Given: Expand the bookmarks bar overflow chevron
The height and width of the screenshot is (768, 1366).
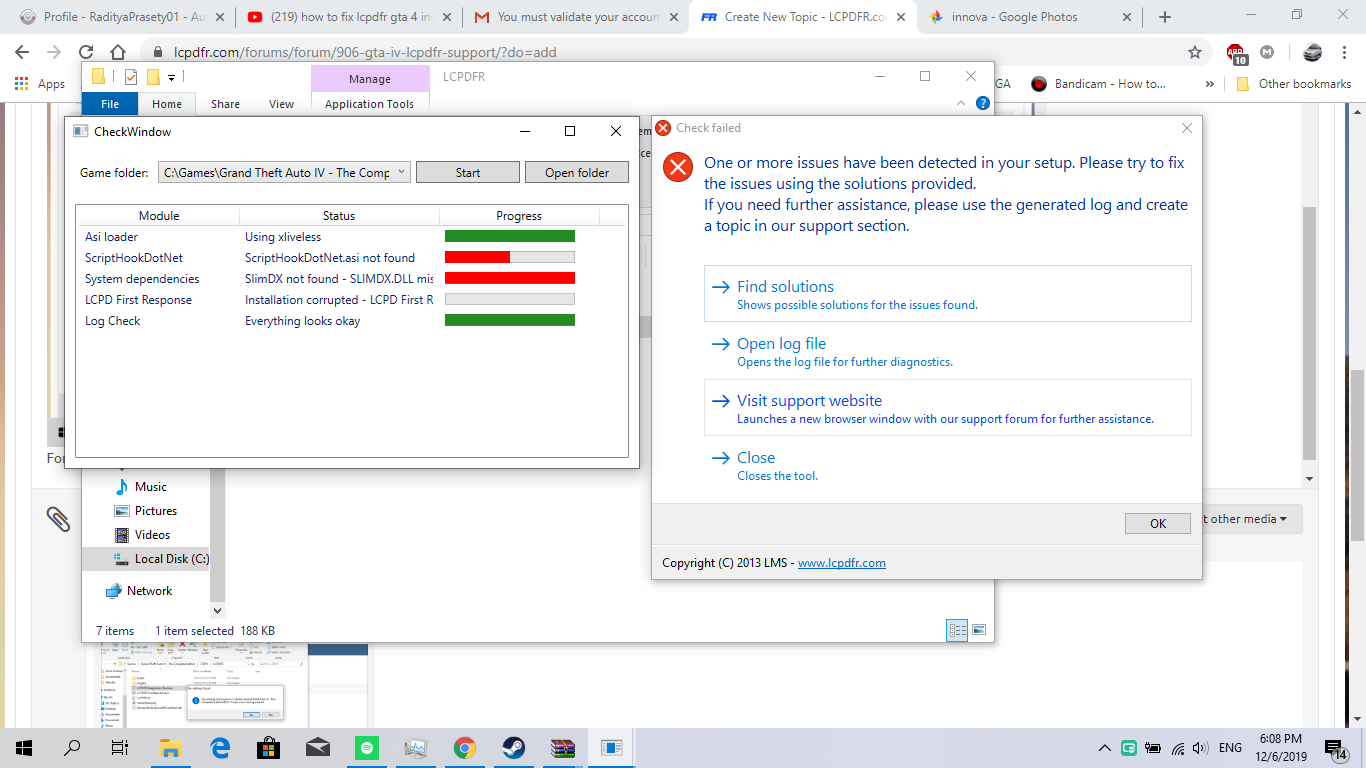Looking at the screenshot, I should 1210,84.
